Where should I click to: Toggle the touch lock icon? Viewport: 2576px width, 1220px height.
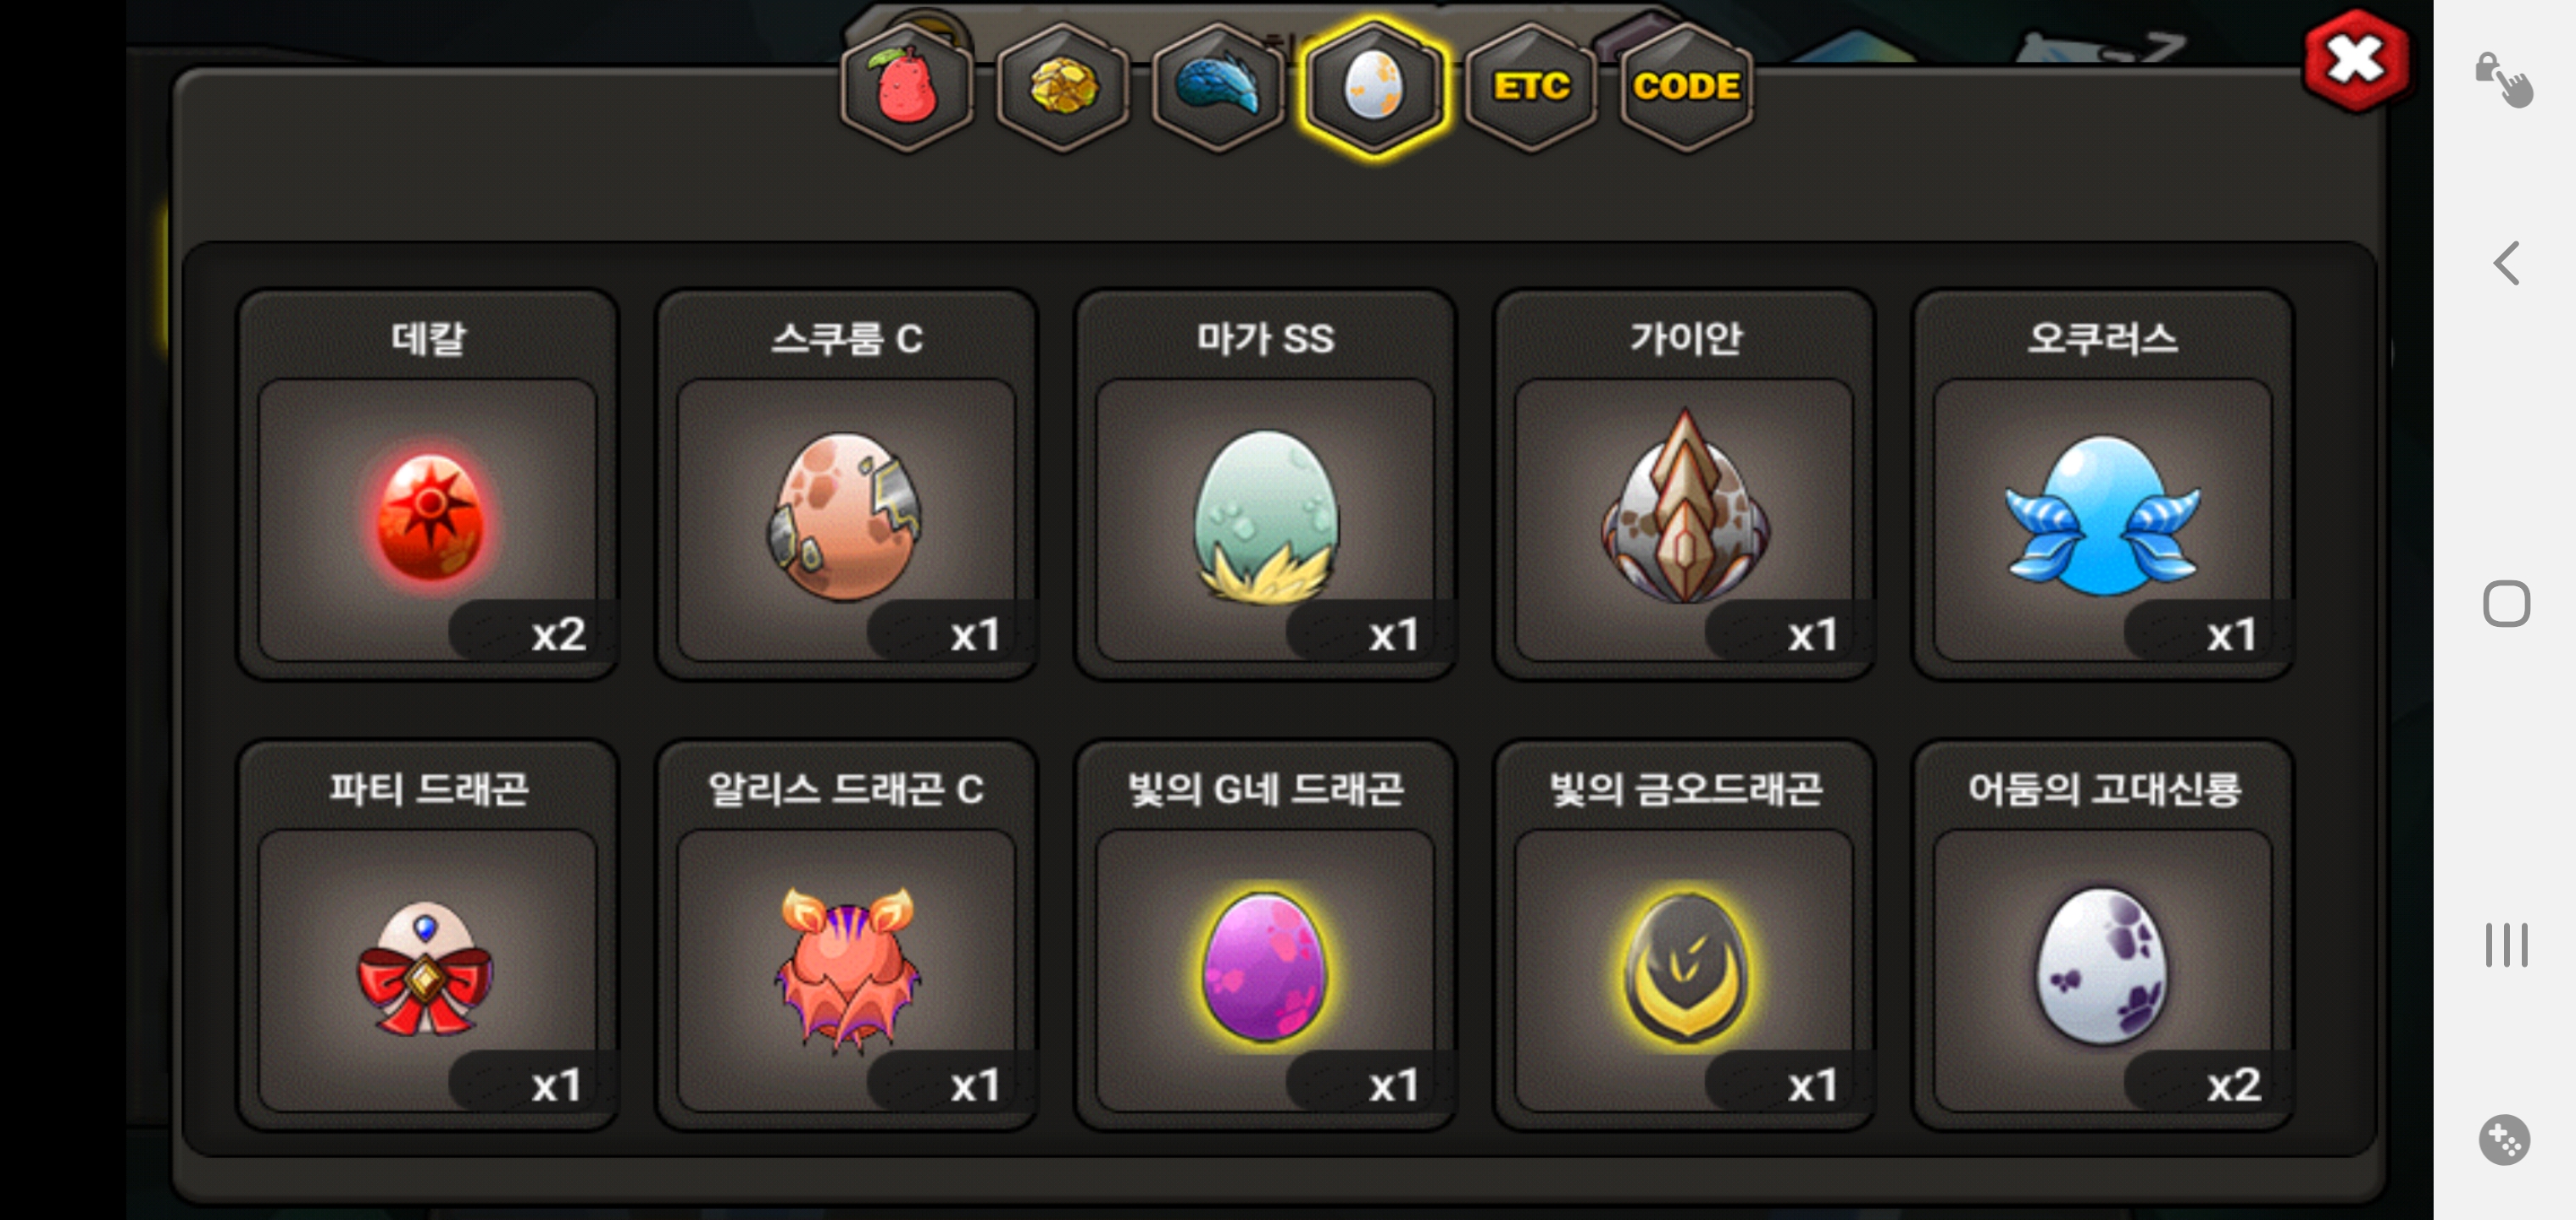2505,79
